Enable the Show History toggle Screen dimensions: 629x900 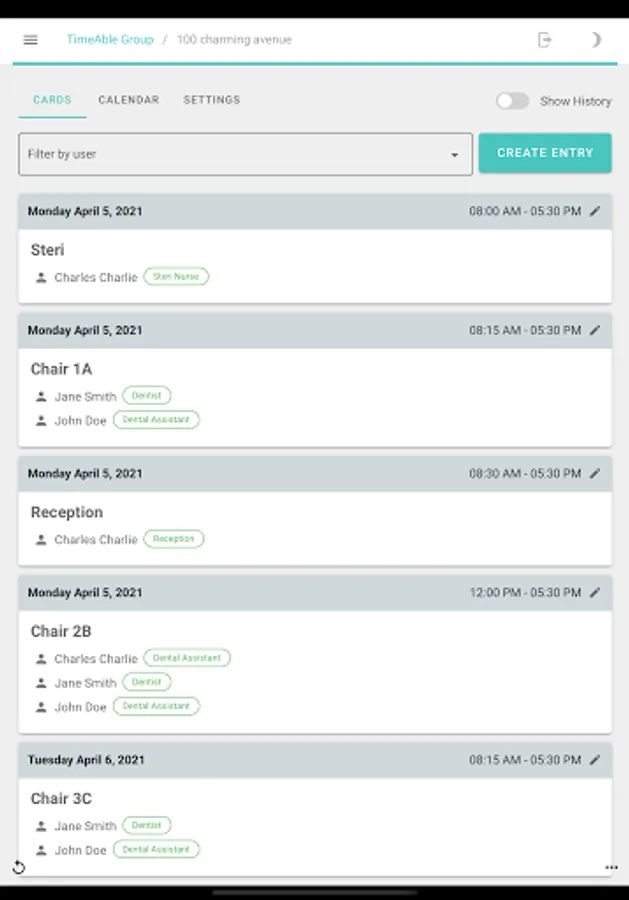(512, 101)
